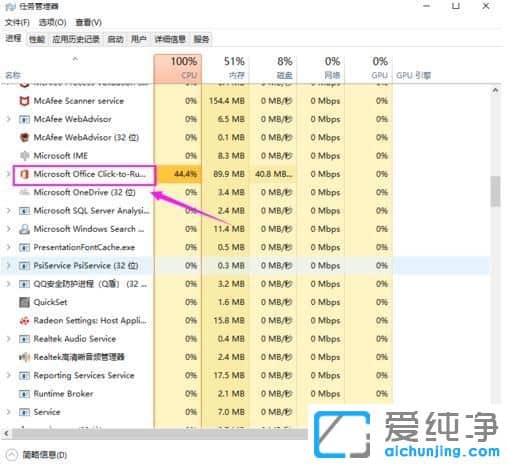Click the Microsoft IME process icon
The width and height of the screenshot is (508, 464).
[24, 156]
